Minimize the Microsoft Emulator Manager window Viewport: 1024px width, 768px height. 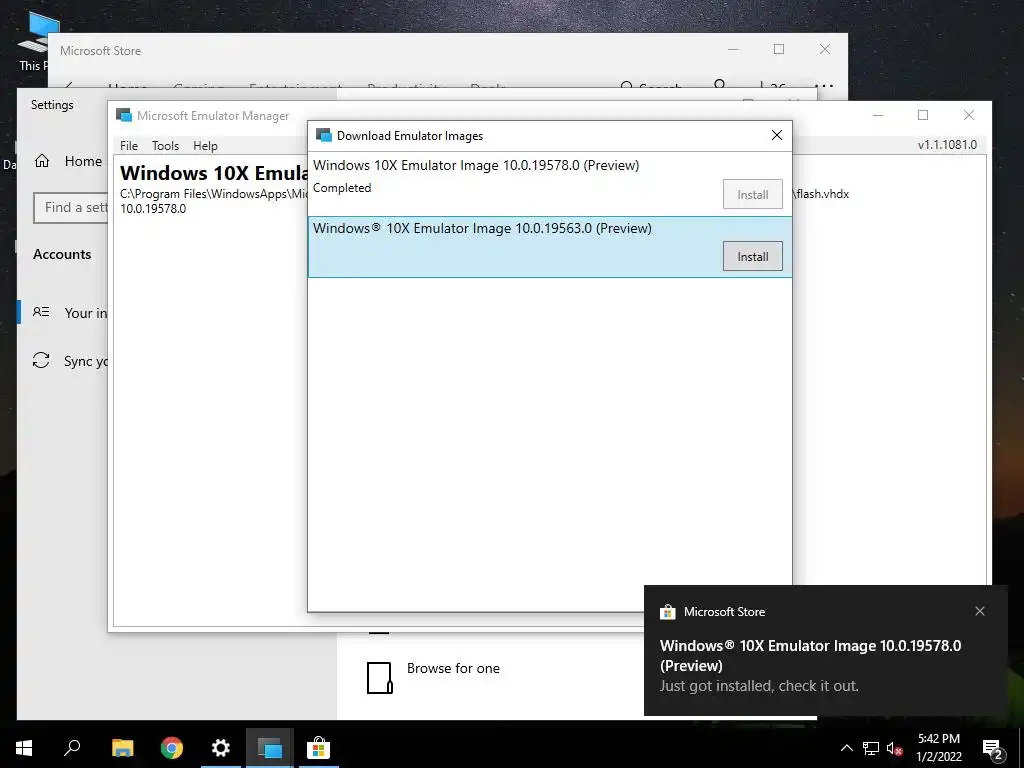(x=878, y=116)
